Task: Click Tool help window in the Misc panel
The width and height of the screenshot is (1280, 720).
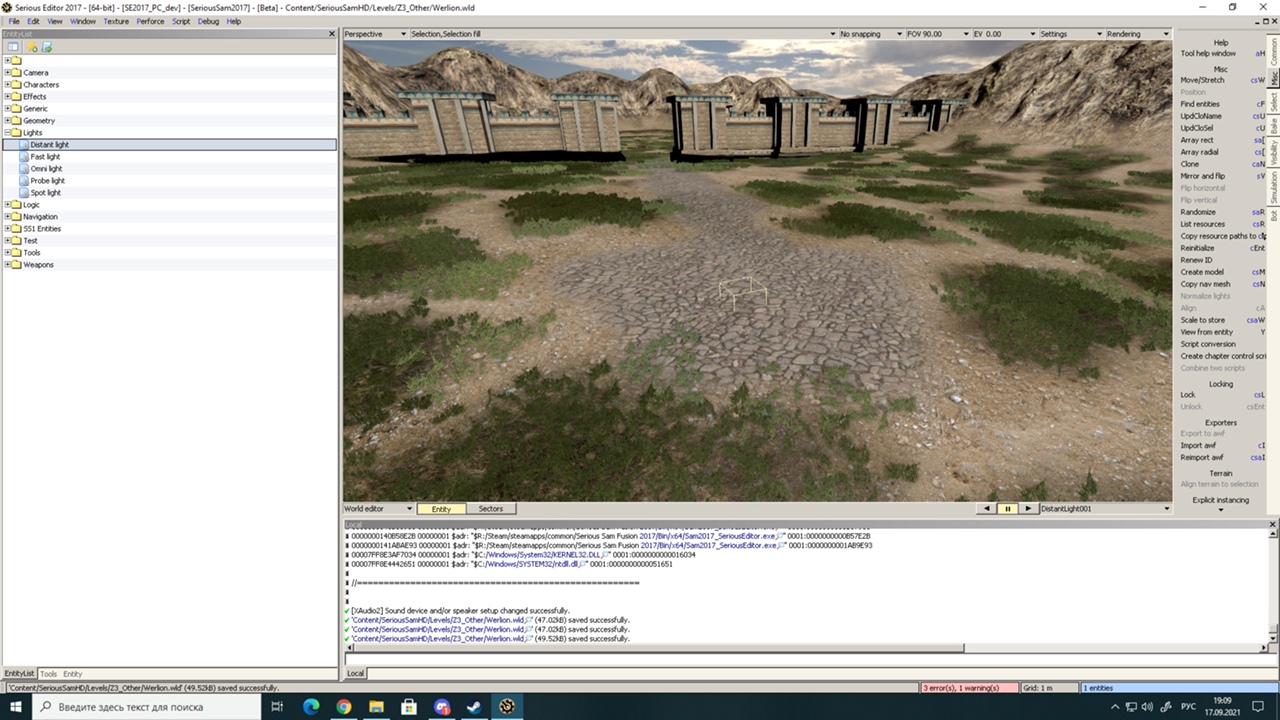Action: click(1208, 54)
